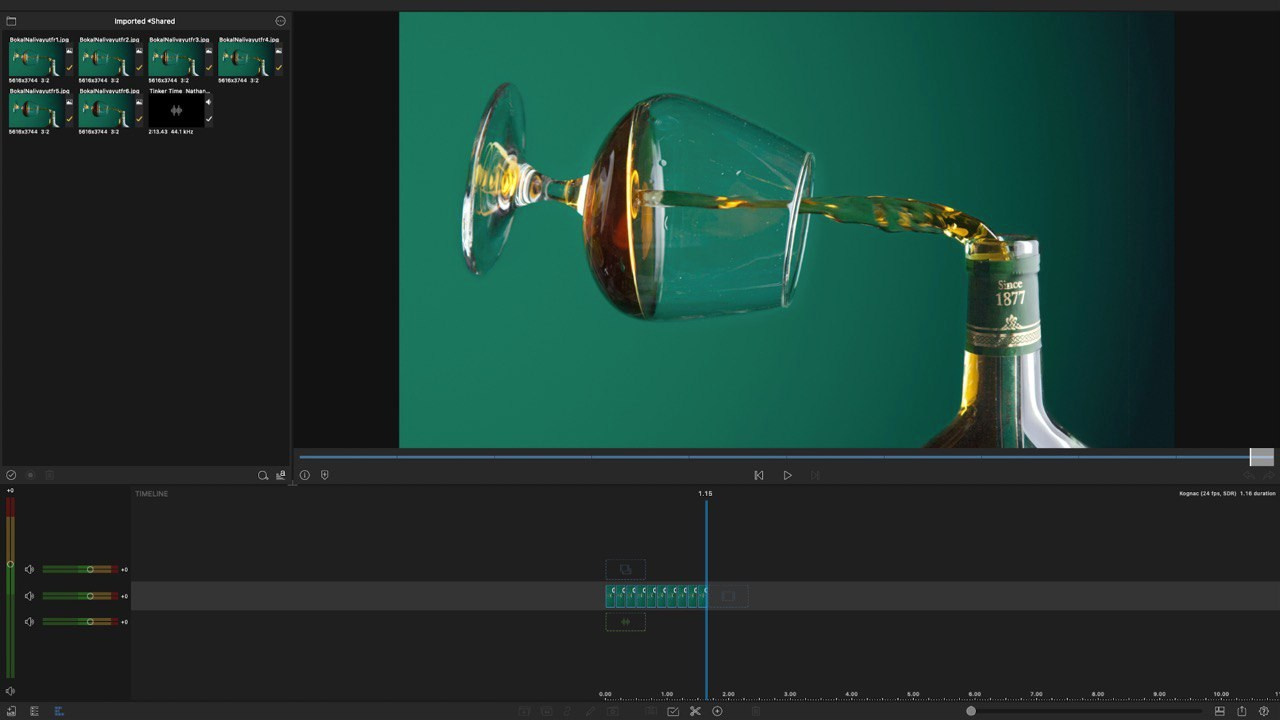Open the export share icon
Image resolution: width=1280 pixels, height=720 pixels.
1241,712
